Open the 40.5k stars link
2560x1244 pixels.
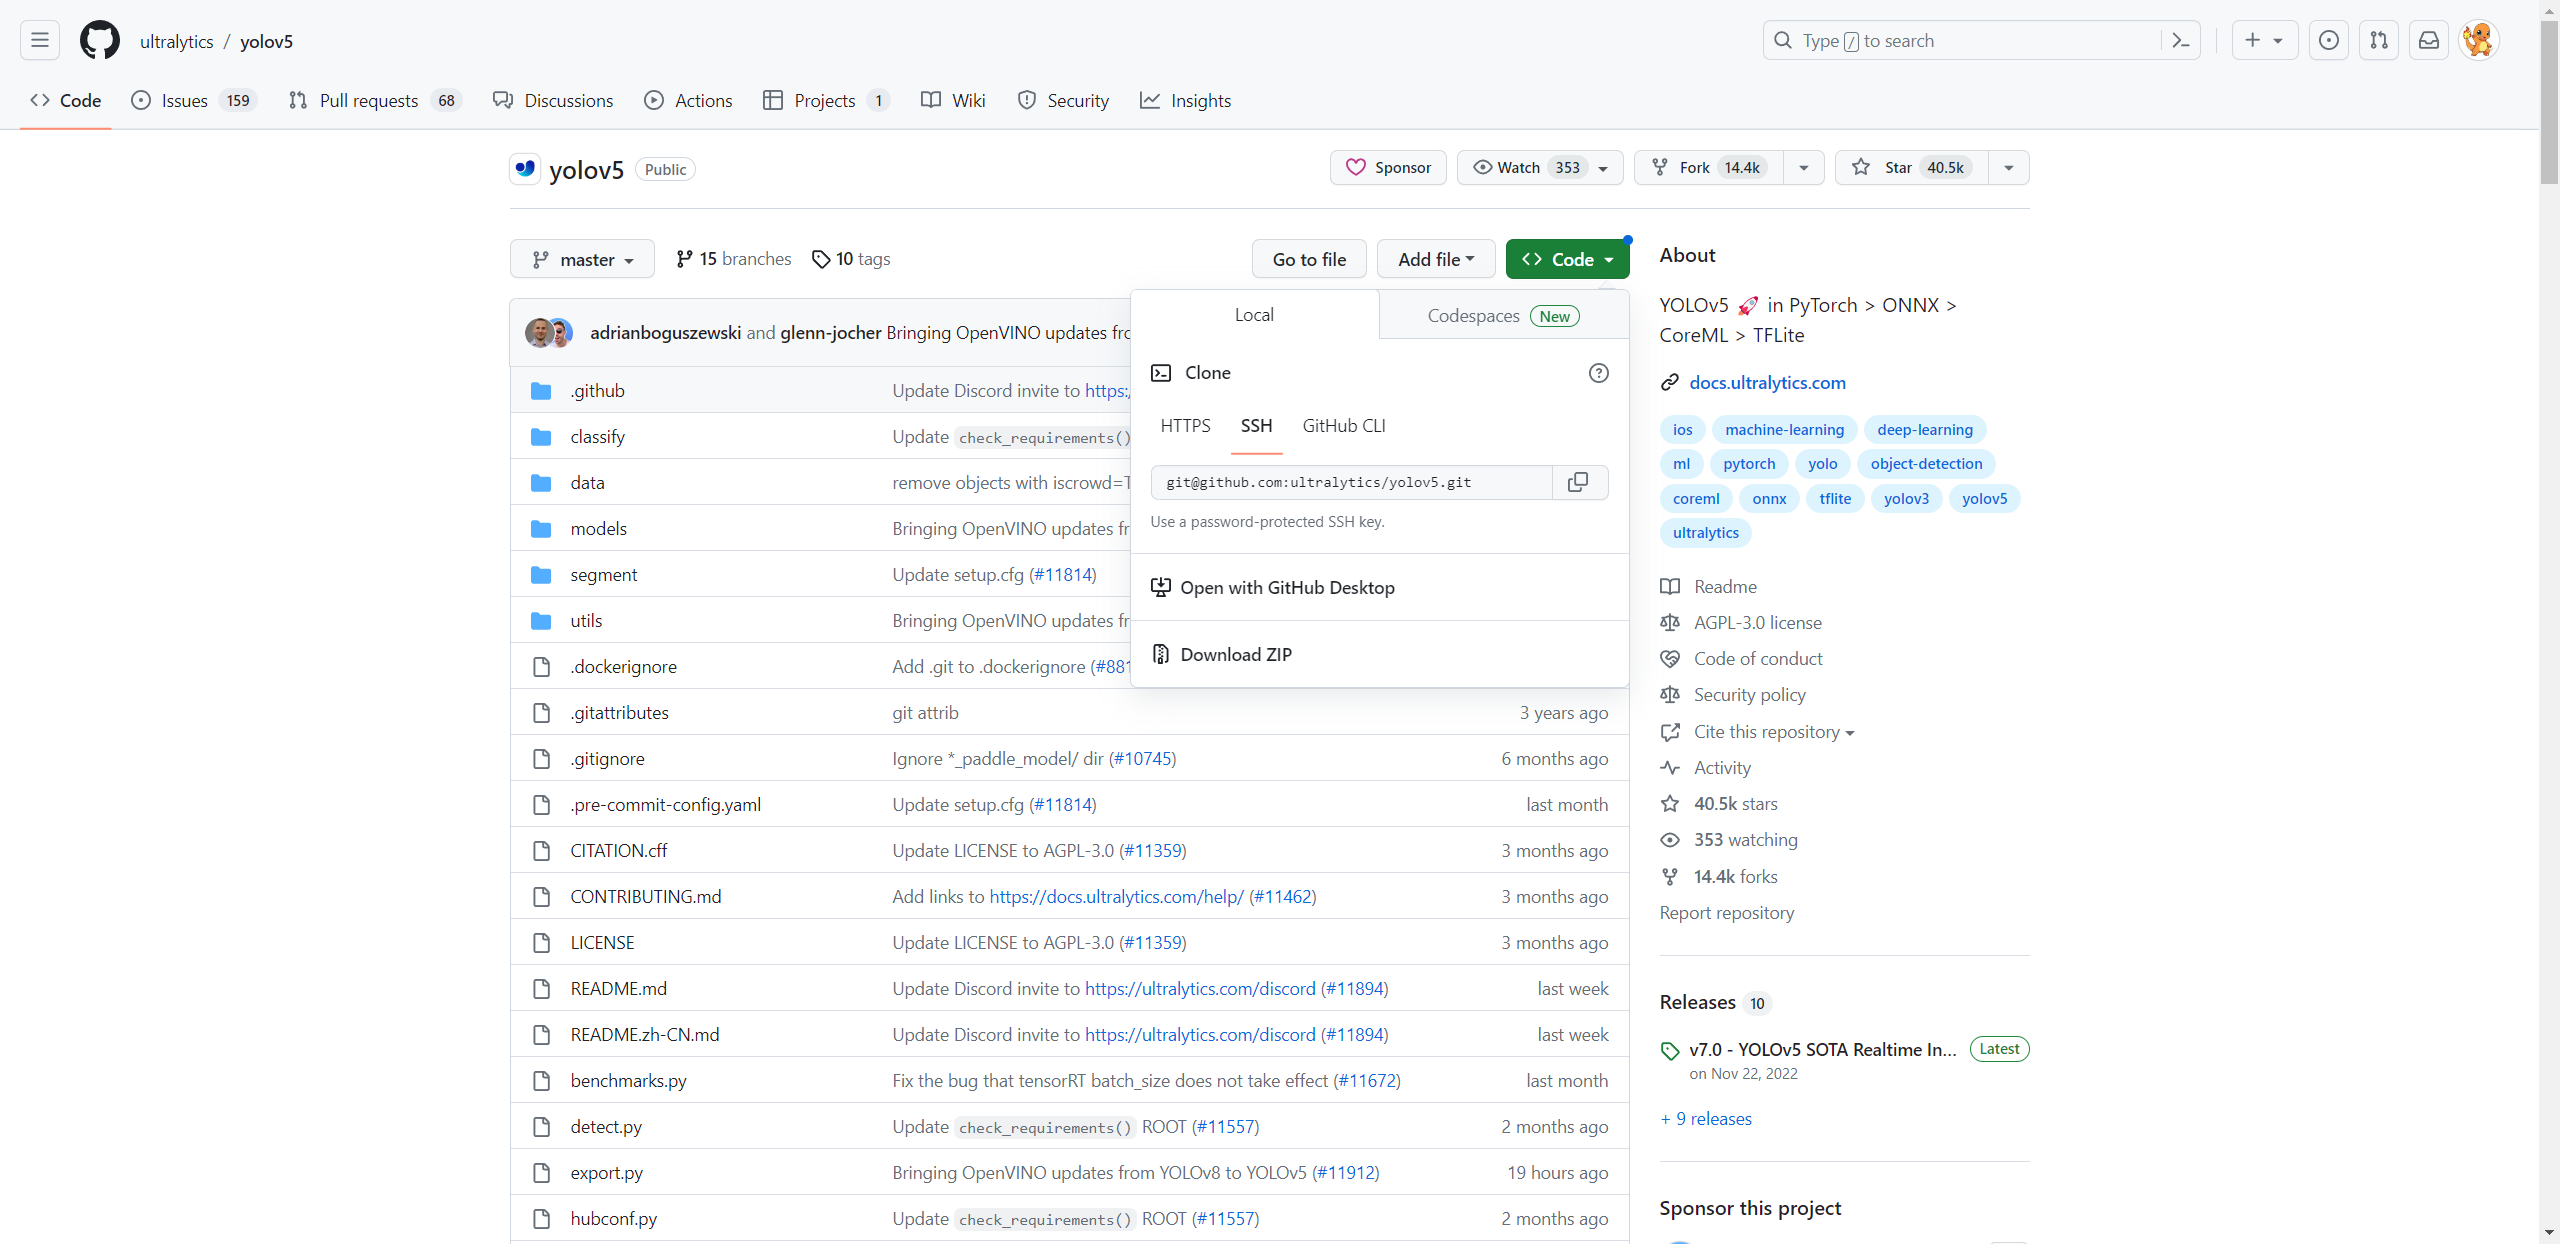1735,804
